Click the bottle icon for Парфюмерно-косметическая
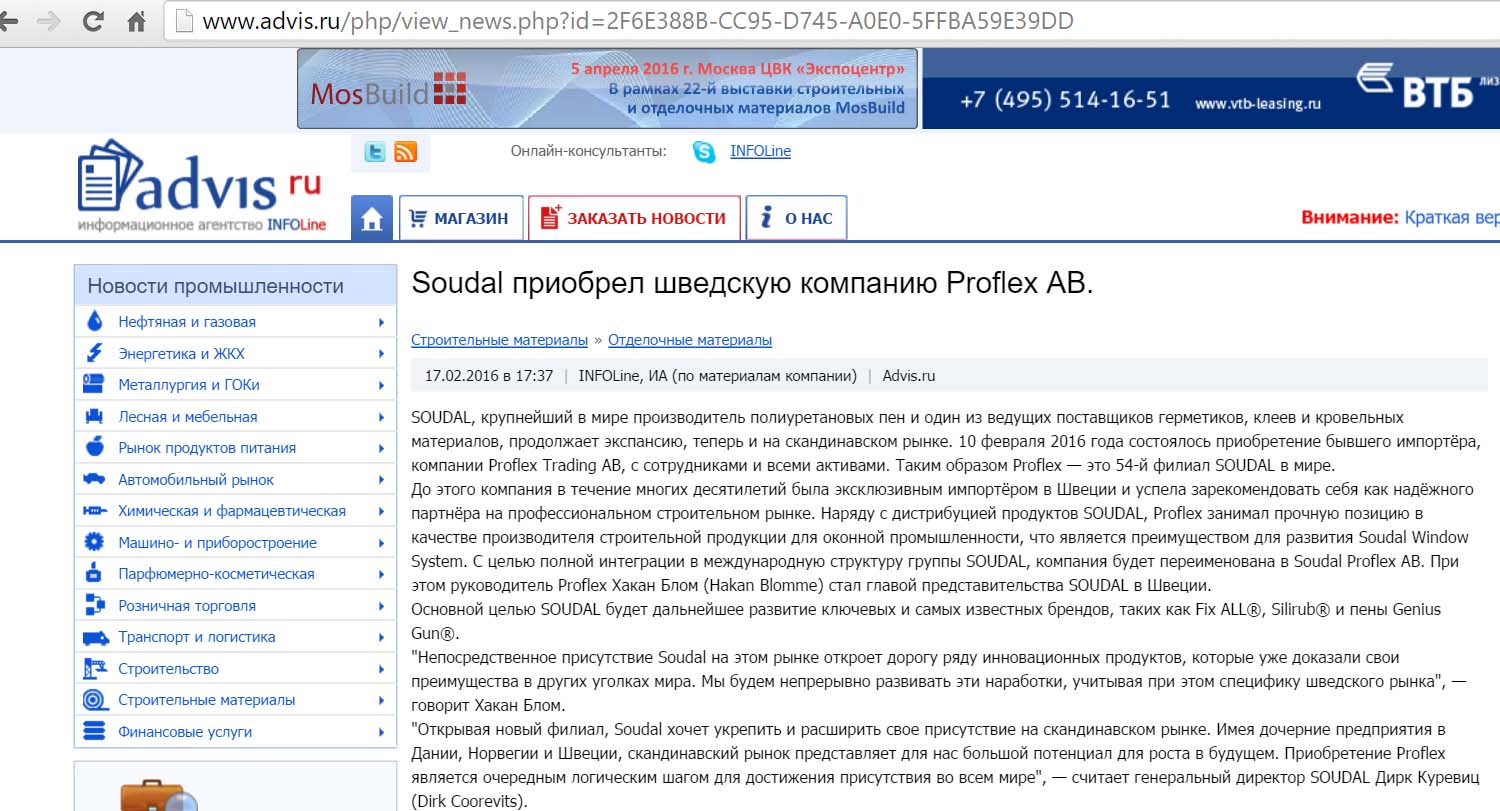Image resolution: width=1500 pixels, height=811 pixels. pyautogui.click(x=95, y=573)
